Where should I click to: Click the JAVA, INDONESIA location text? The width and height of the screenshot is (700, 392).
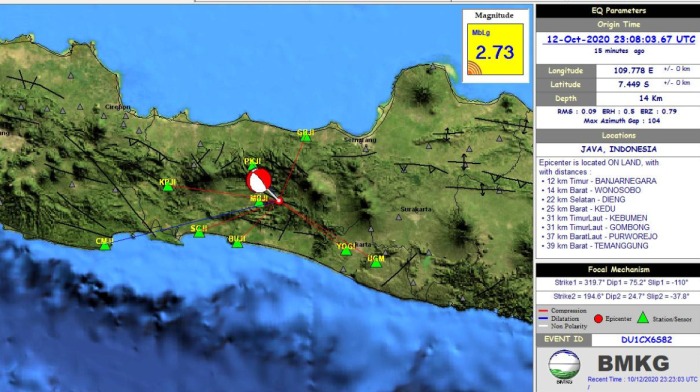tap(618, 149)
